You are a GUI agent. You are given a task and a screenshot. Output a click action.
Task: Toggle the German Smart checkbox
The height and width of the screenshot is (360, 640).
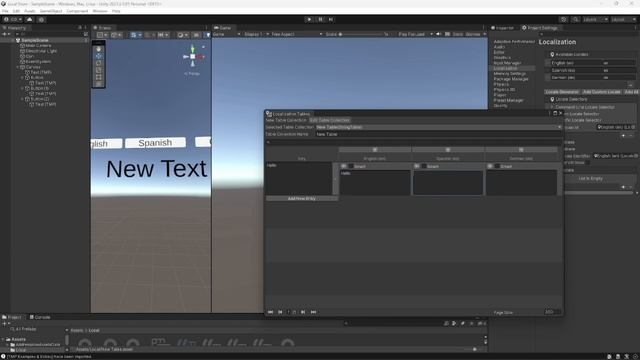tap(497, 166)
